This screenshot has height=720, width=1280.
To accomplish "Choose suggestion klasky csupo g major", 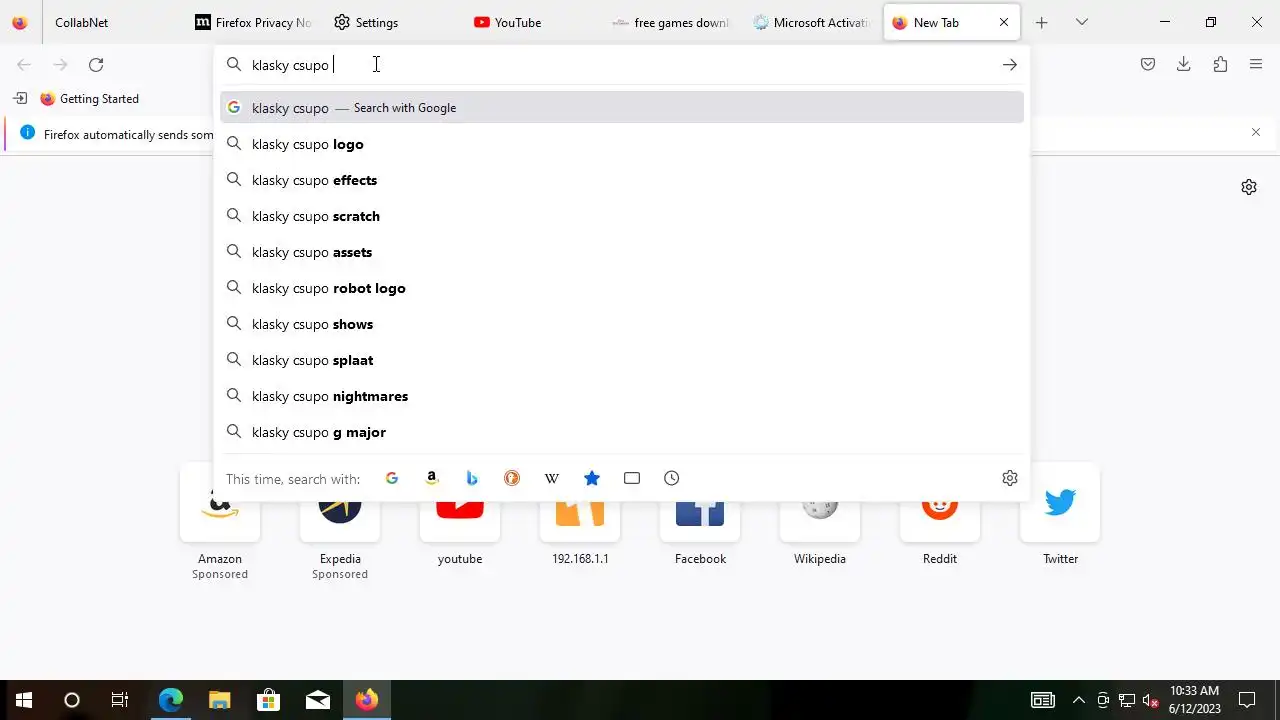I will point(622,432).
